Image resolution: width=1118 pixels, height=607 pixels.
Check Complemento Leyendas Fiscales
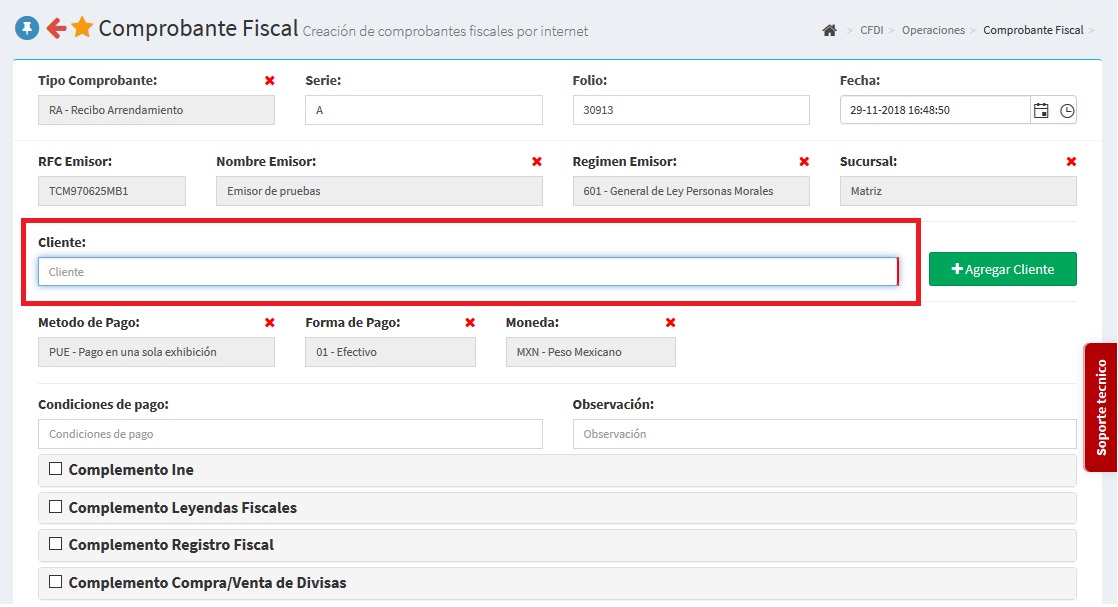pos(56,507)
